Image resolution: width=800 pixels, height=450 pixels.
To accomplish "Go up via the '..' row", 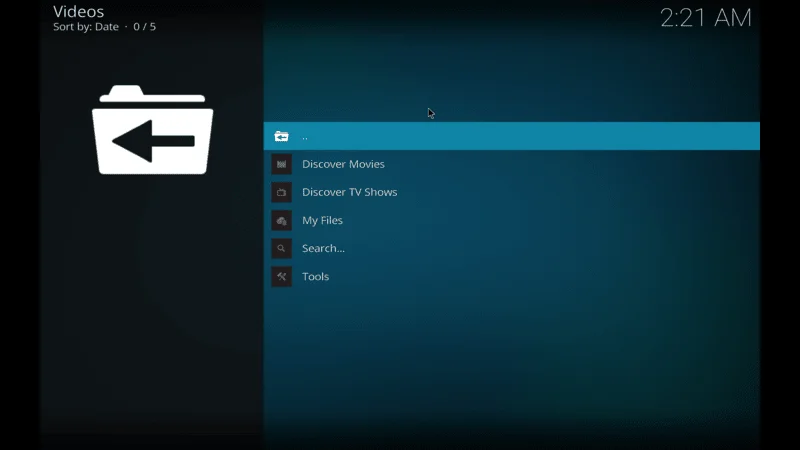I will [x=512, y=136].
